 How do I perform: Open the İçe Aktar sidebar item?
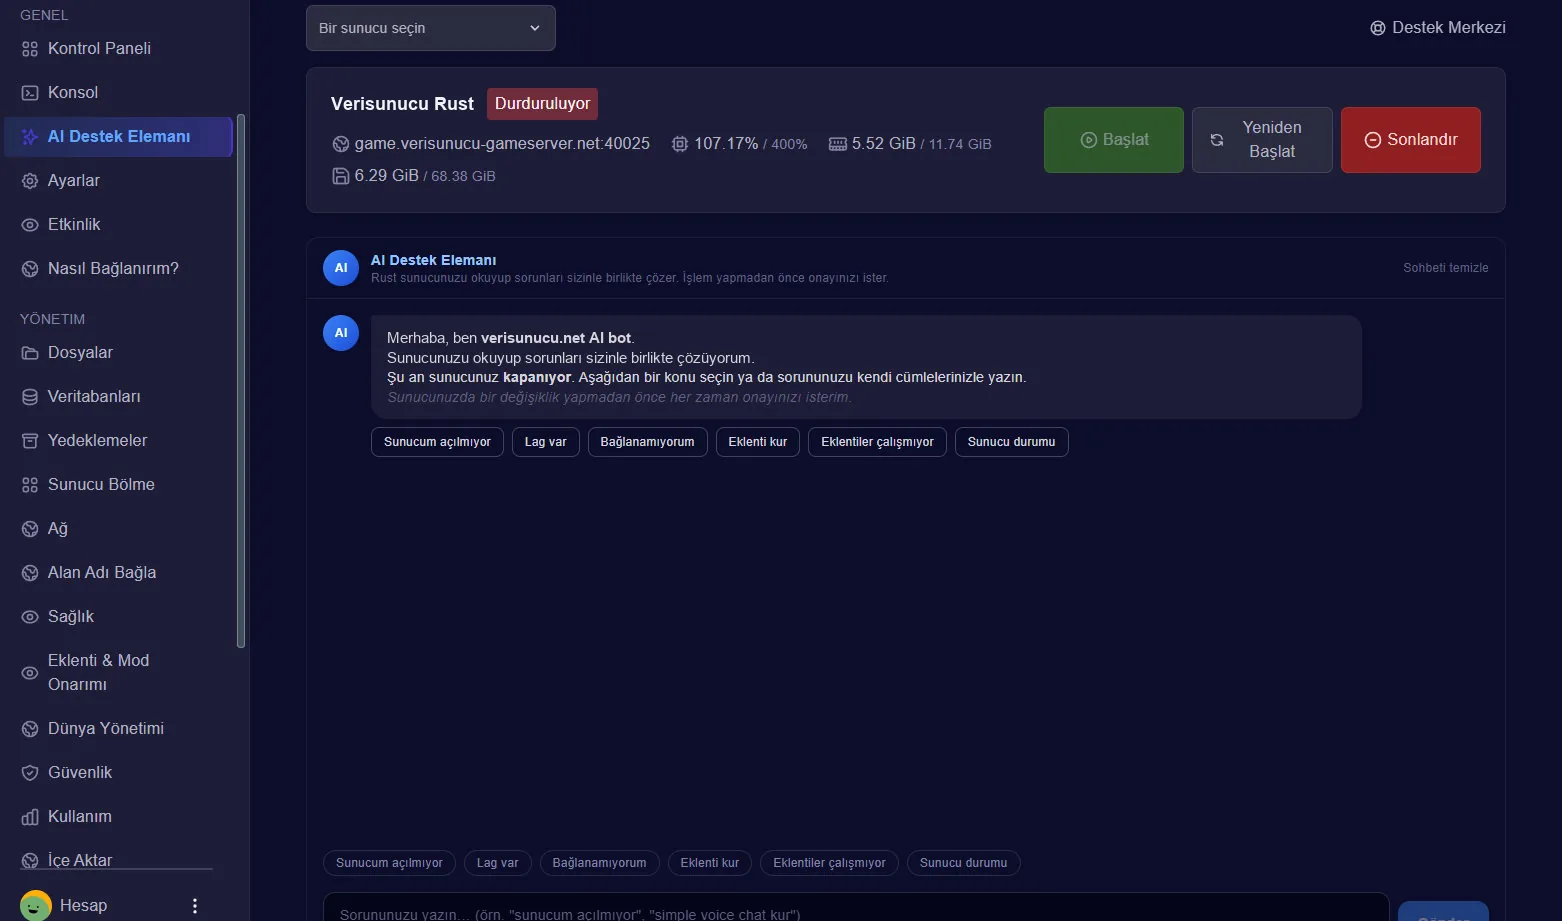[118, 860]
